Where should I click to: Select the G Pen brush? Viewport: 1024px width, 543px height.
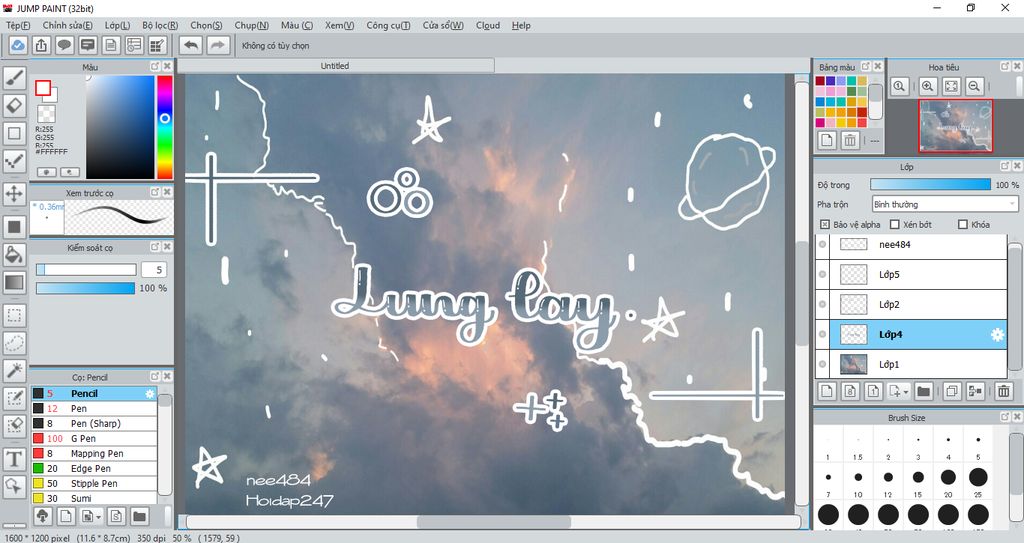point(95,438)
